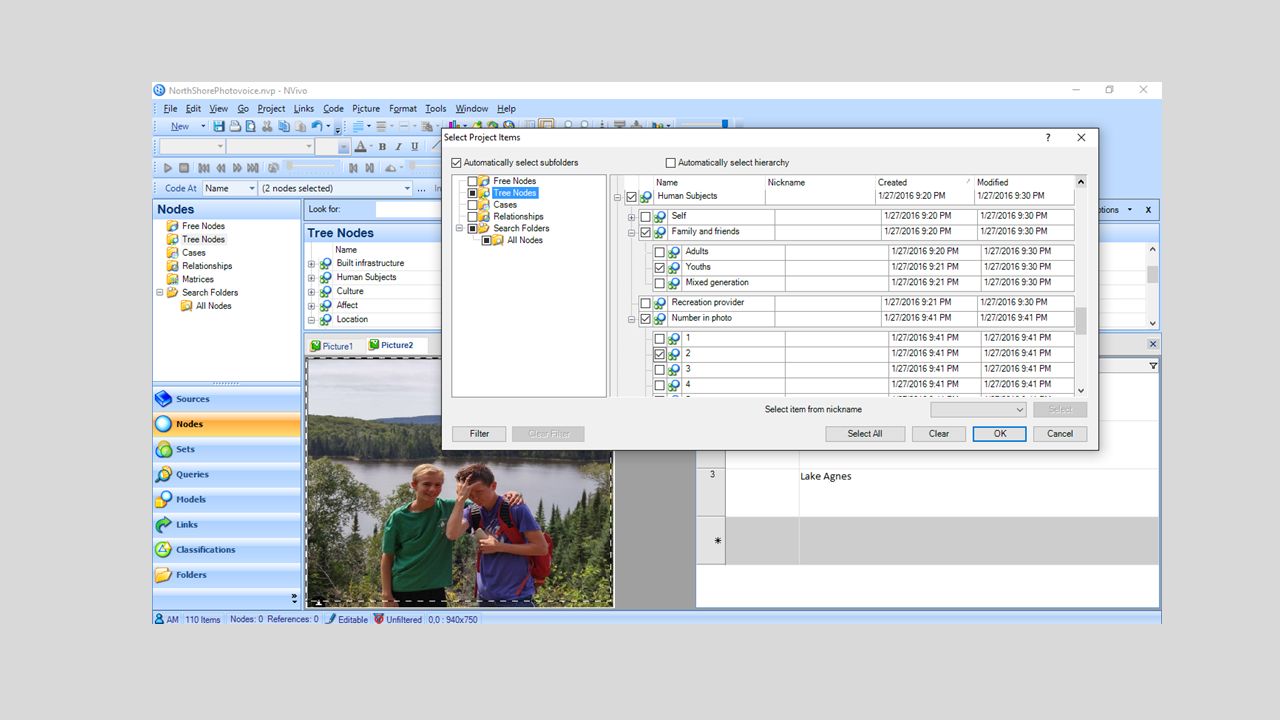Click OK to confirm selection
This screenshot has height=720, width=1280.
[1000, 434]
